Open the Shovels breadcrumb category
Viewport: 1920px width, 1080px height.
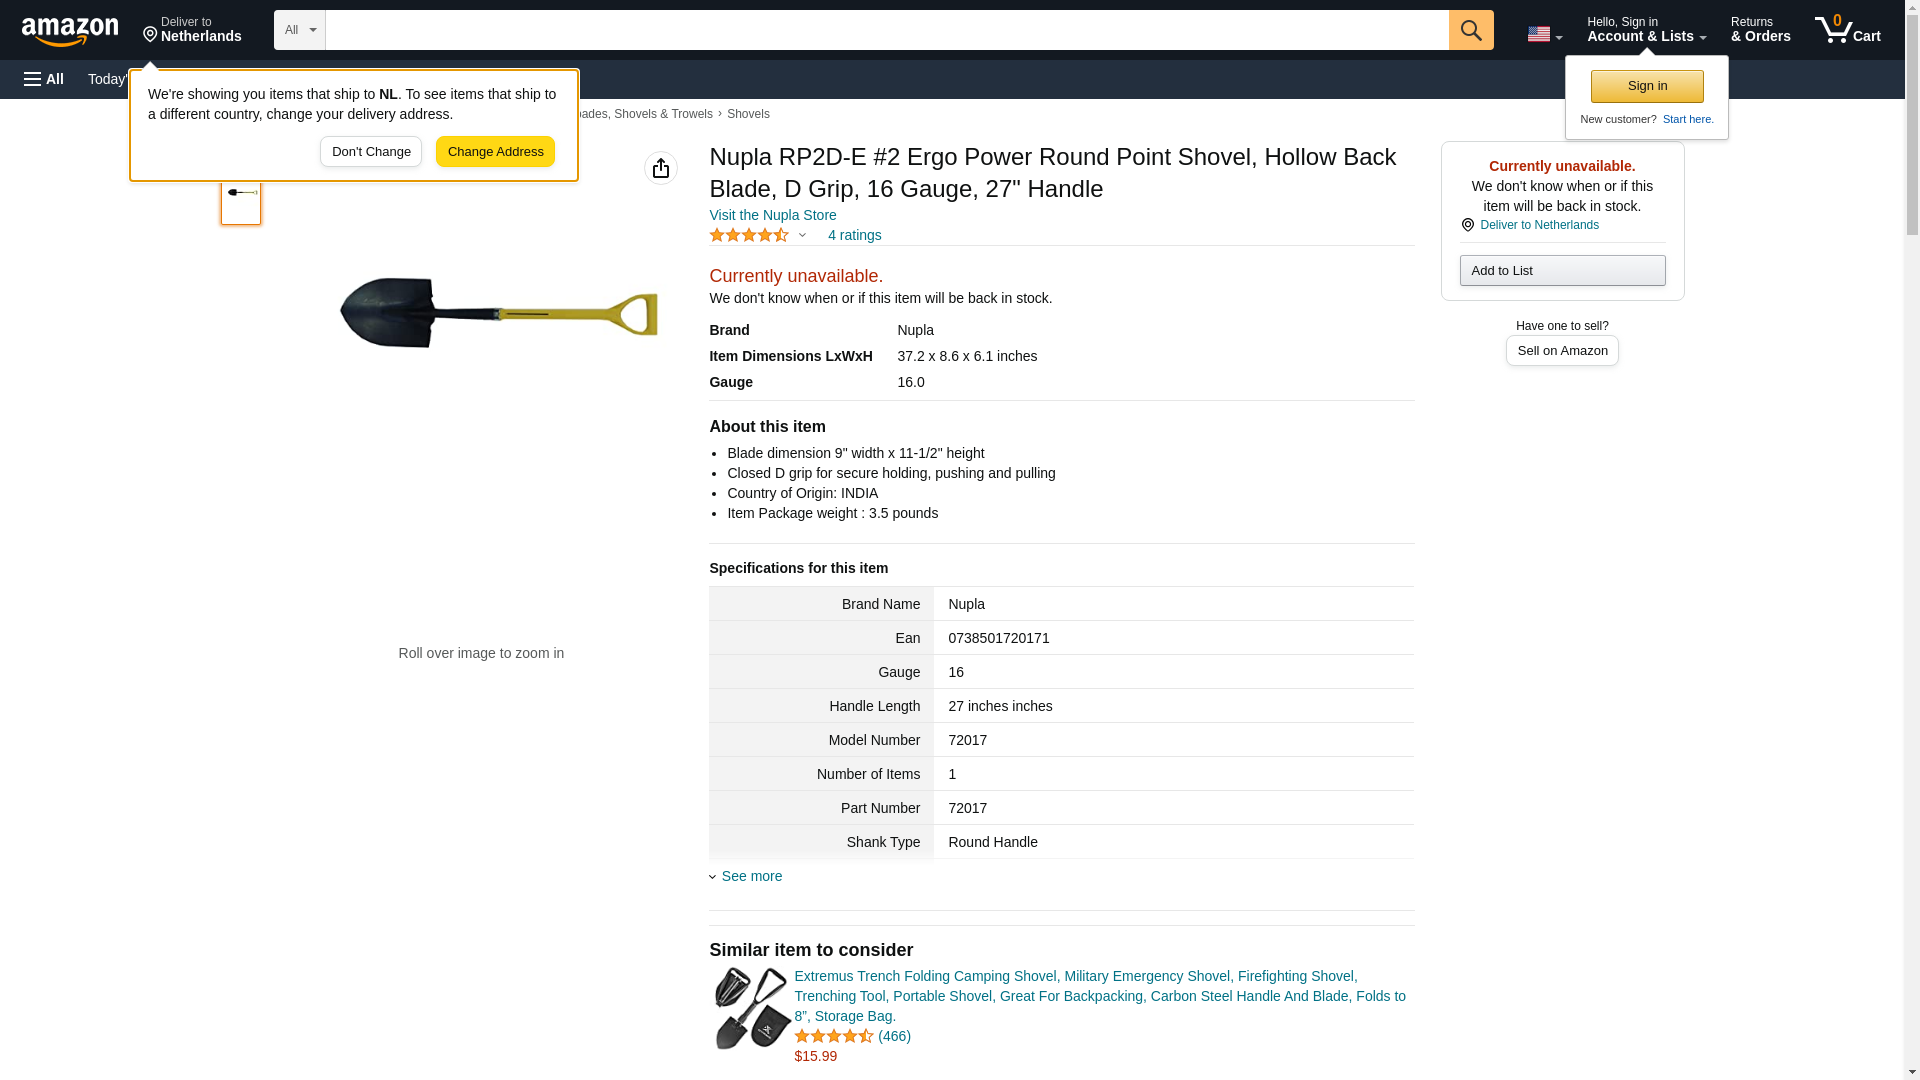click(747, 114)
